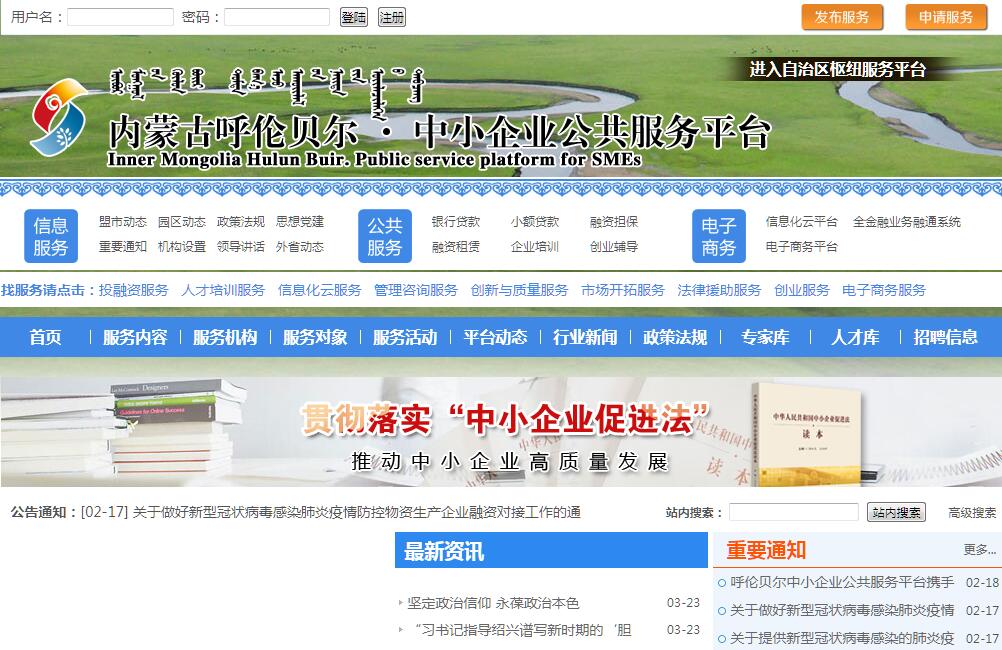Image resolution: width=1002 pixels, height=650 pixels.
Task: Click the 电子商务 blue category tile
Action: [718, 236]
